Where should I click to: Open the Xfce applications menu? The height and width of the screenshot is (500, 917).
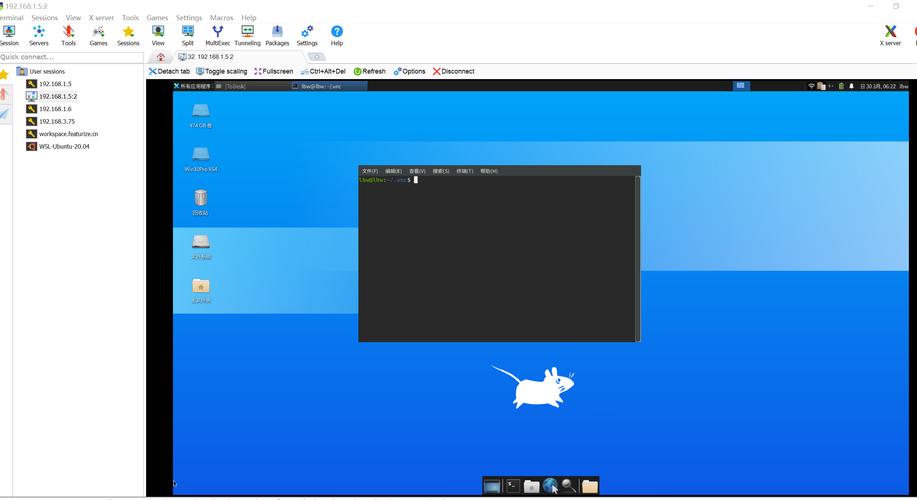tap(196, 87)
